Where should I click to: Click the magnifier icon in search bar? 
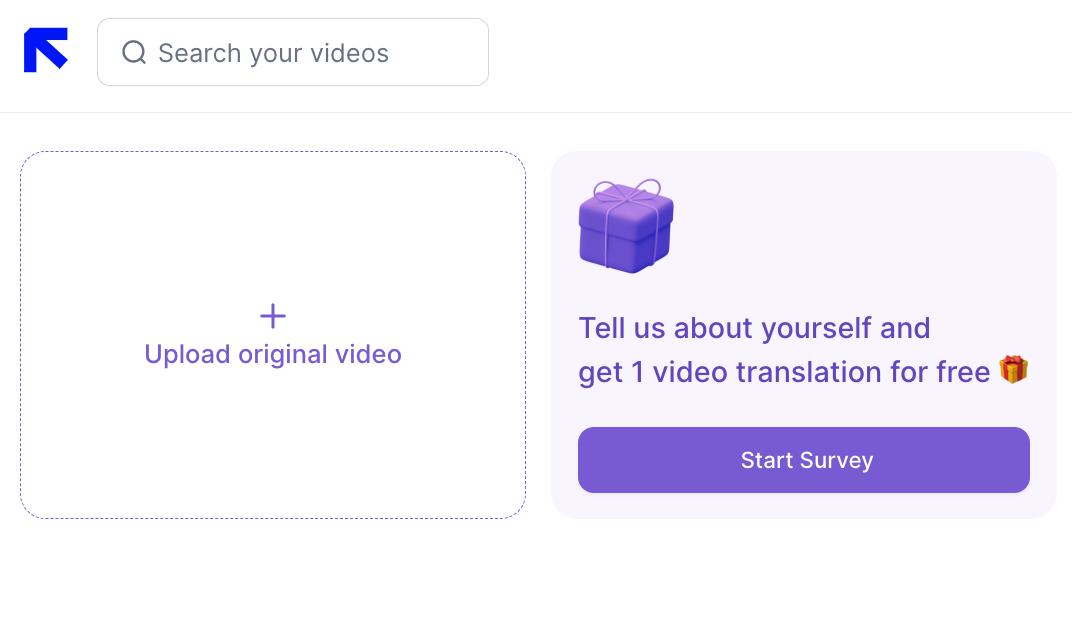tap(134, 53)
